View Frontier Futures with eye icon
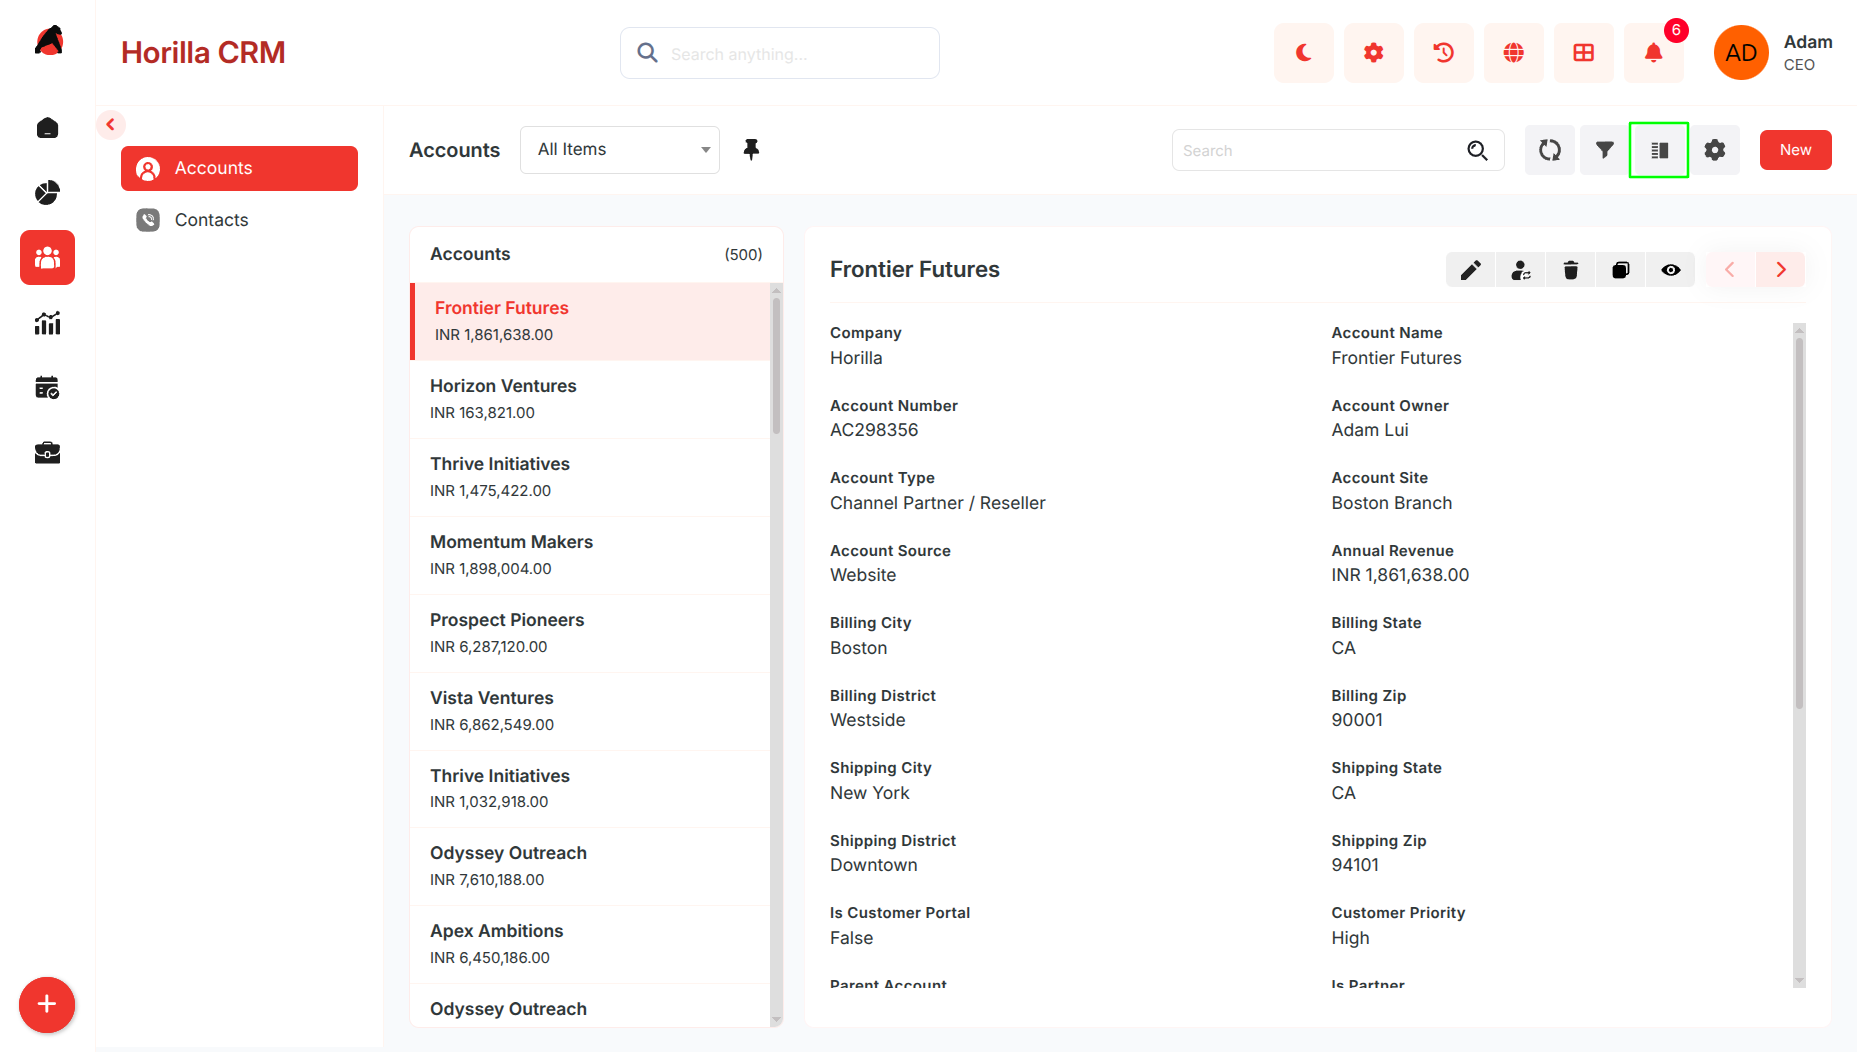 coord(1671,270)
